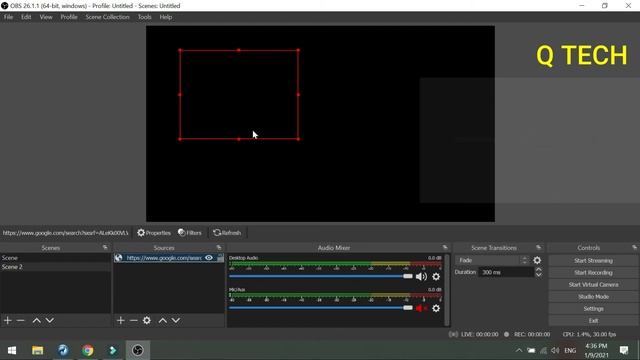
Task: Open source properties gear in Sources panel
Action: (147, 320)
